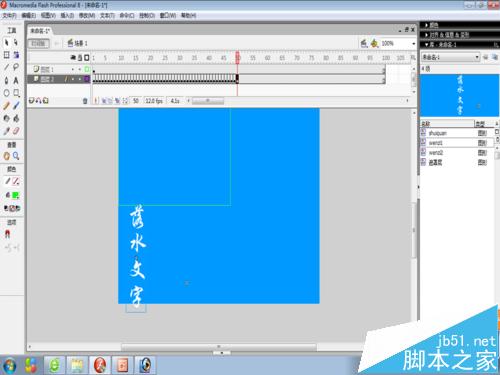Image resolution: width=500 pixels, height=375 pixels.
Task: Open the library document dropdown
Action: (450, 57)
